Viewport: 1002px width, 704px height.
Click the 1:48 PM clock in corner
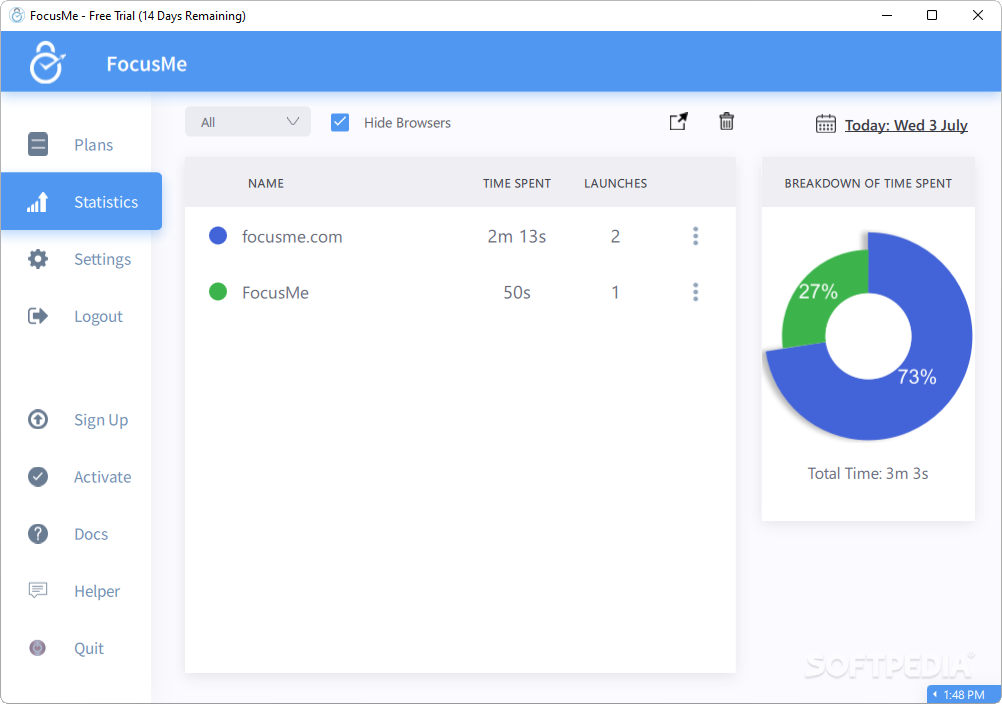(x=964, y=694)
